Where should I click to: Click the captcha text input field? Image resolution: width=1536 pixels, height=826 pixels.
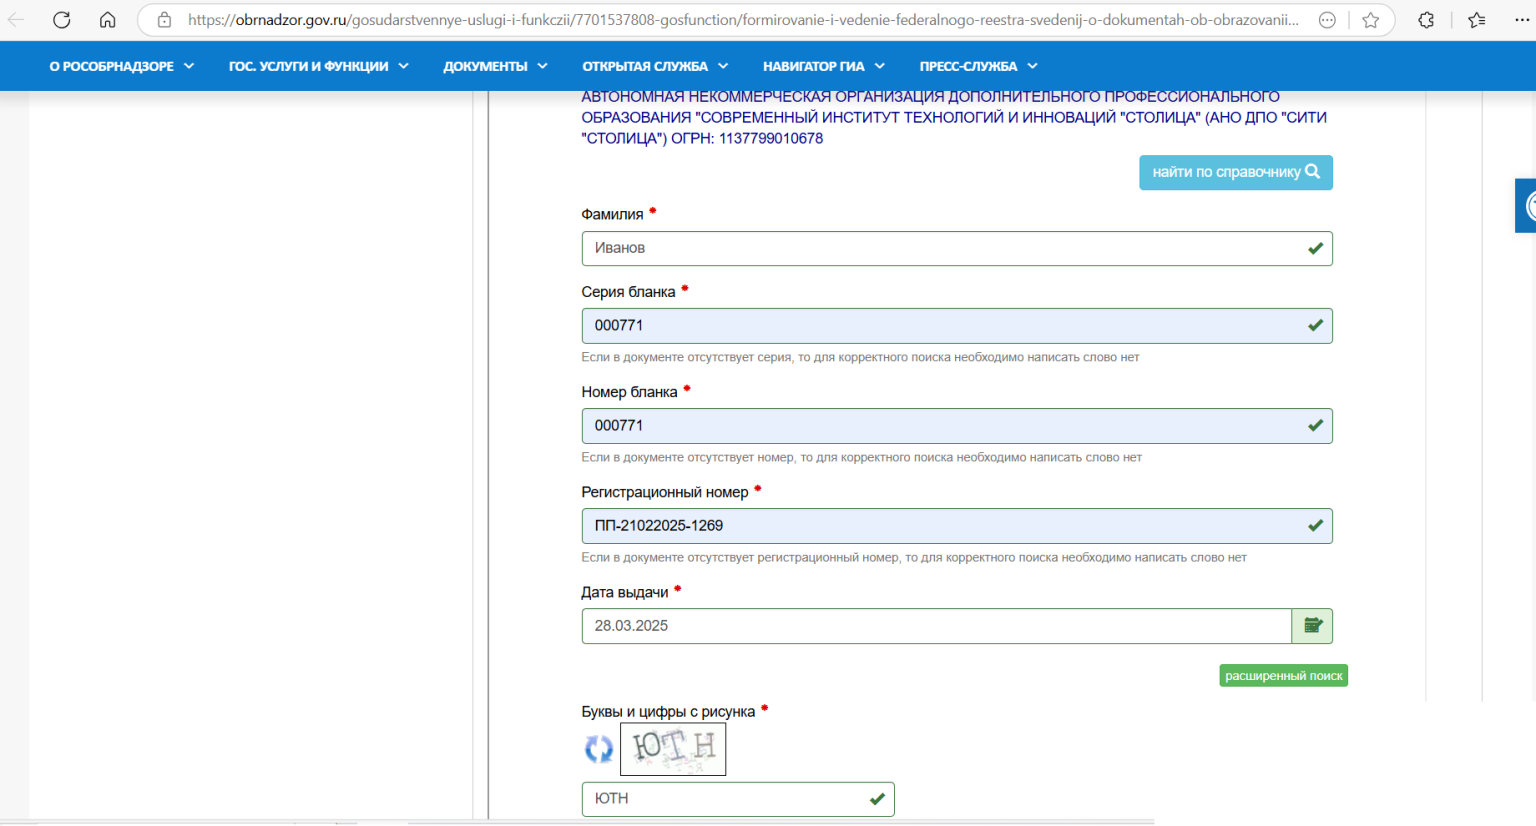click(725, 799)
